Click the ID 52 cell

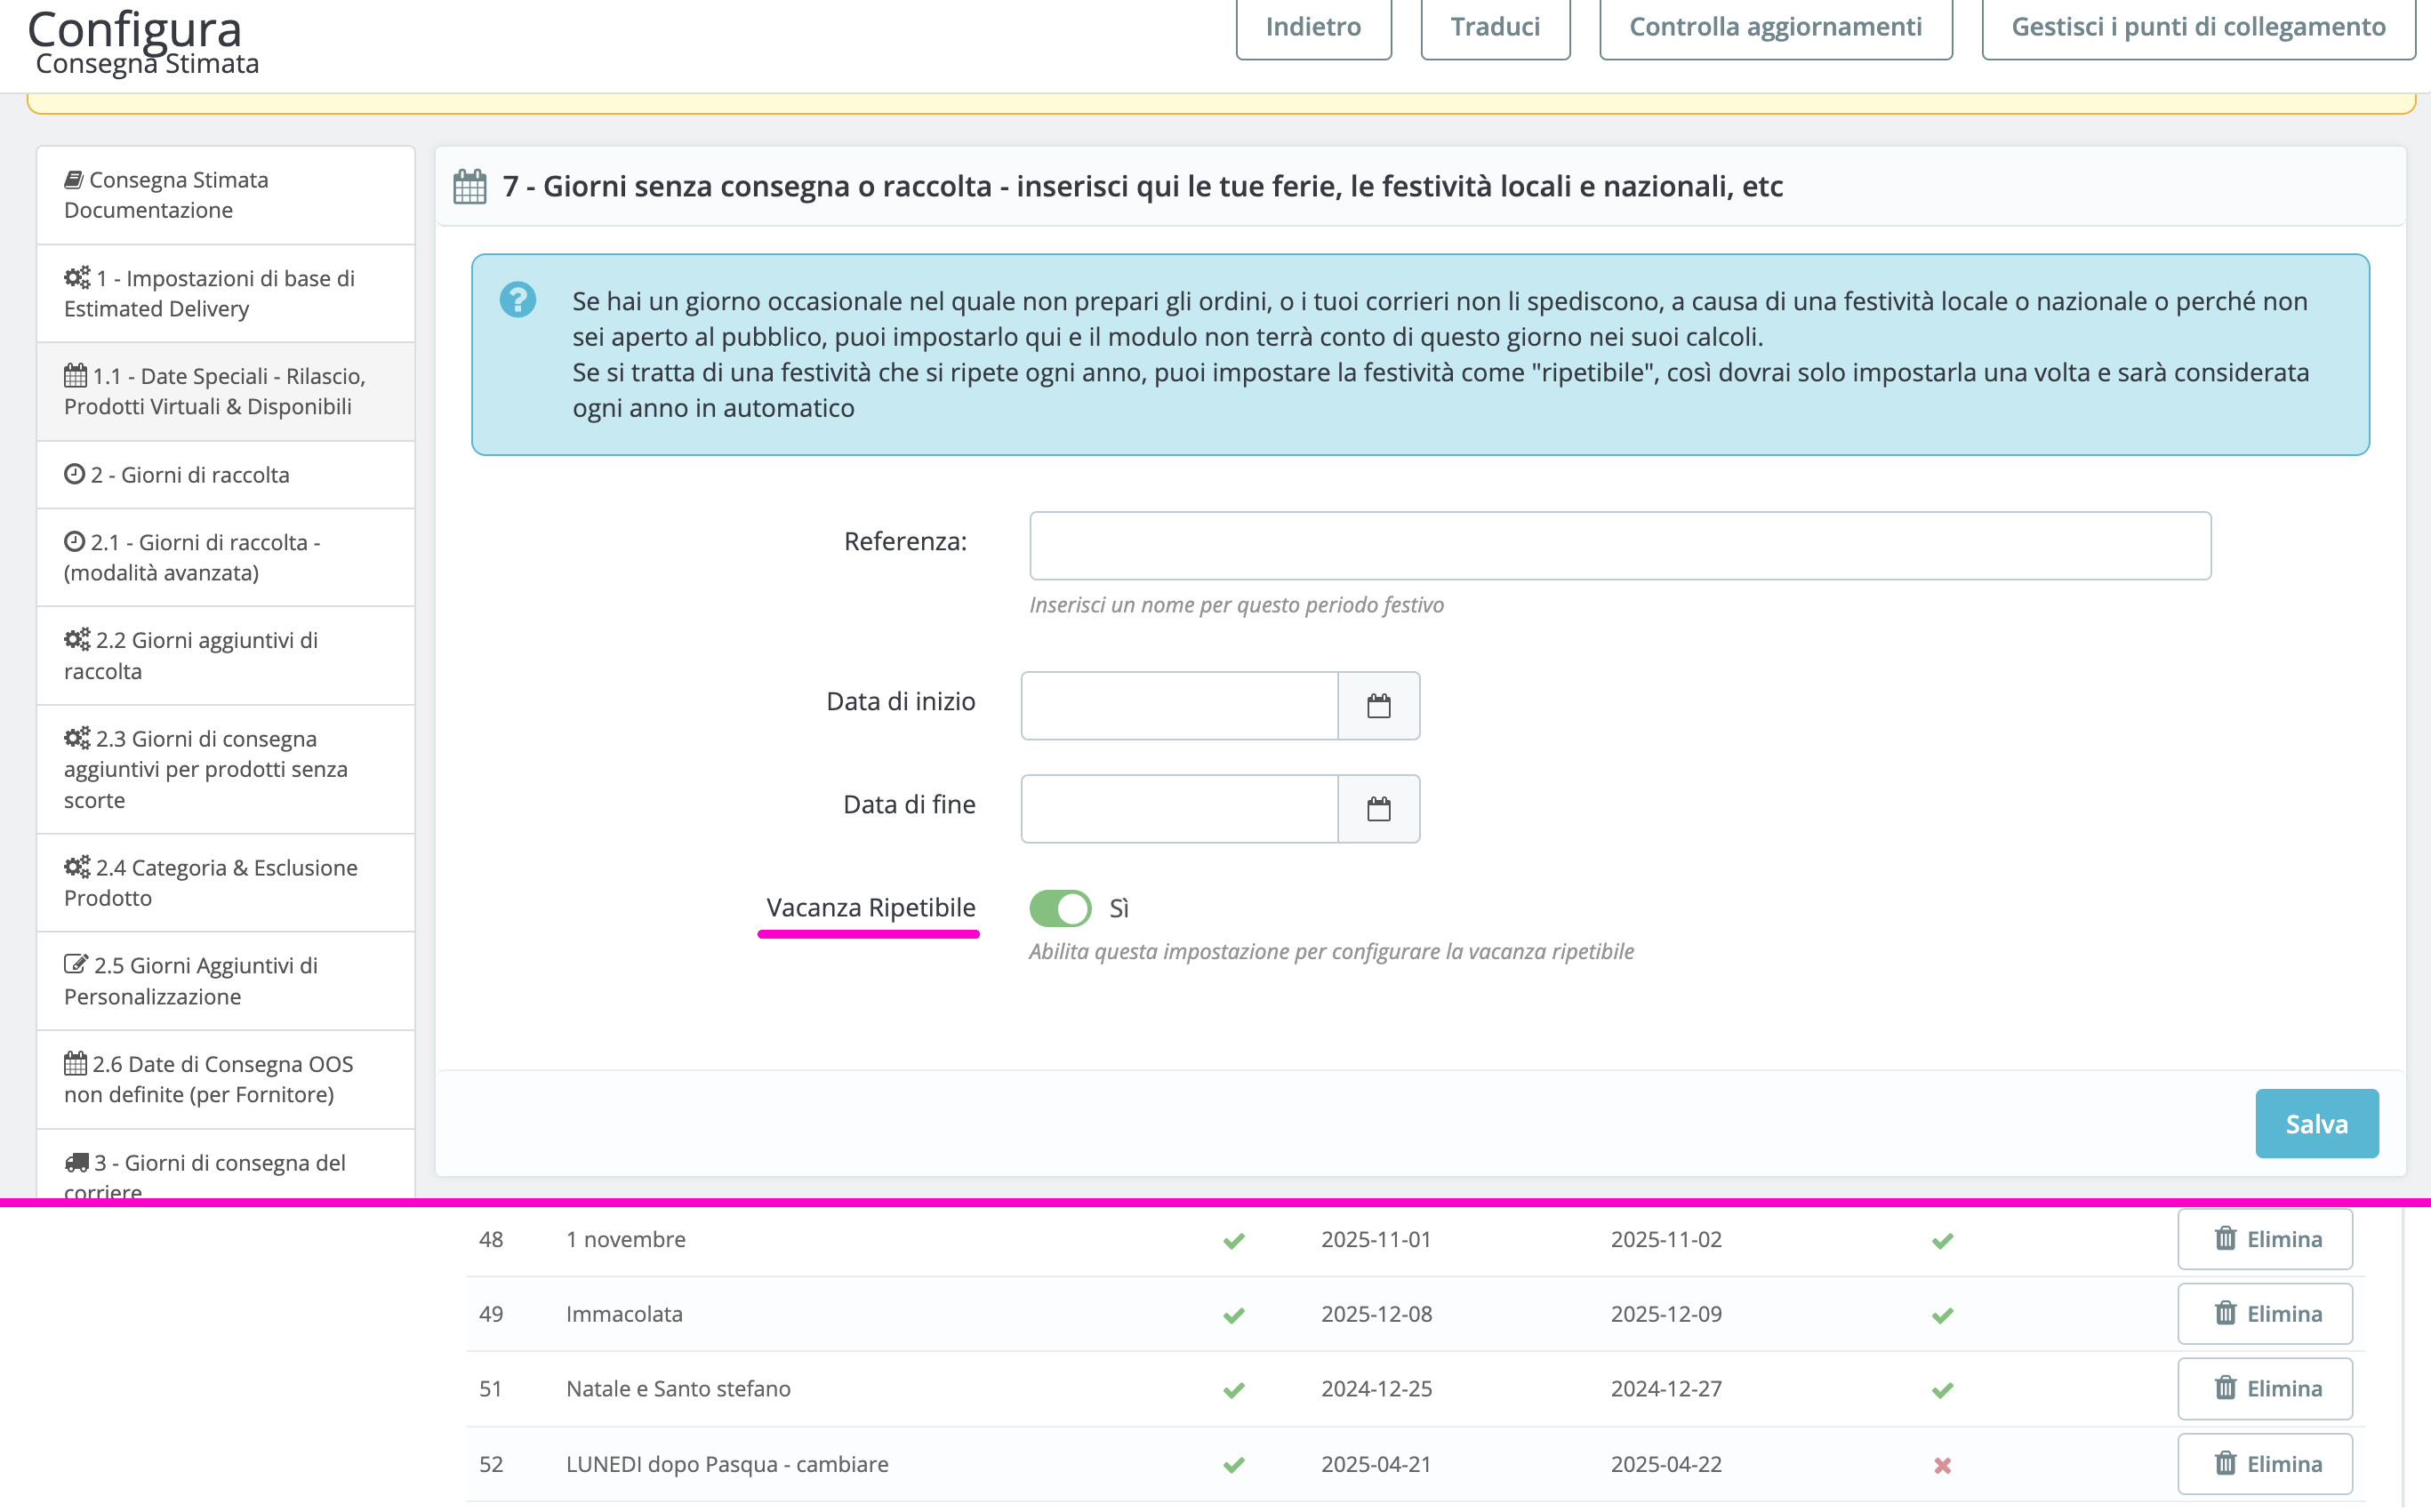tap(491, 1464)
